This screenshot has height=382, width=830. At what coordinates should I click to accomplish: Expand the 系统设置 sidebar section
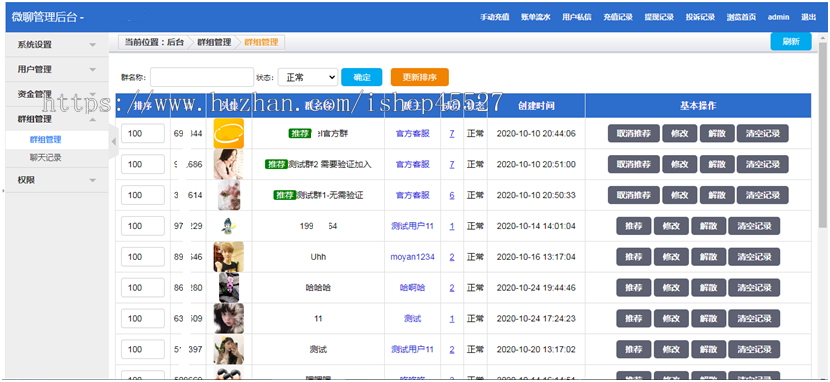(56, 44)
